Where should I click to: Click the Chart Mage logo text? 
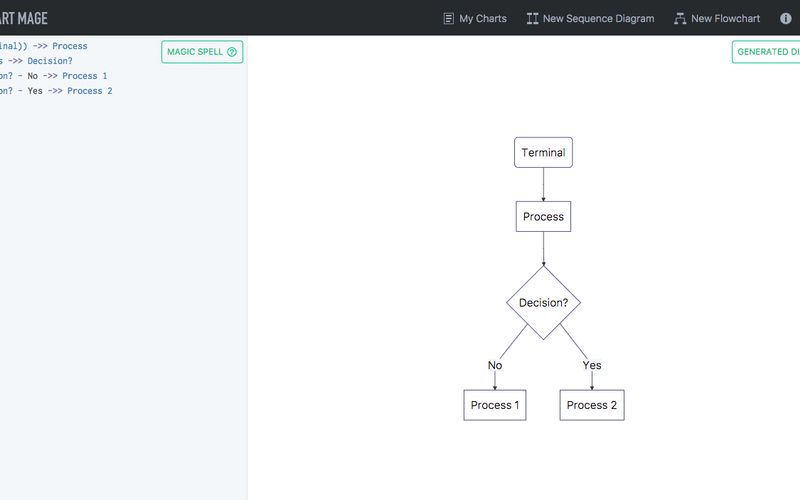pyautogui.click(x=23, y=18)
